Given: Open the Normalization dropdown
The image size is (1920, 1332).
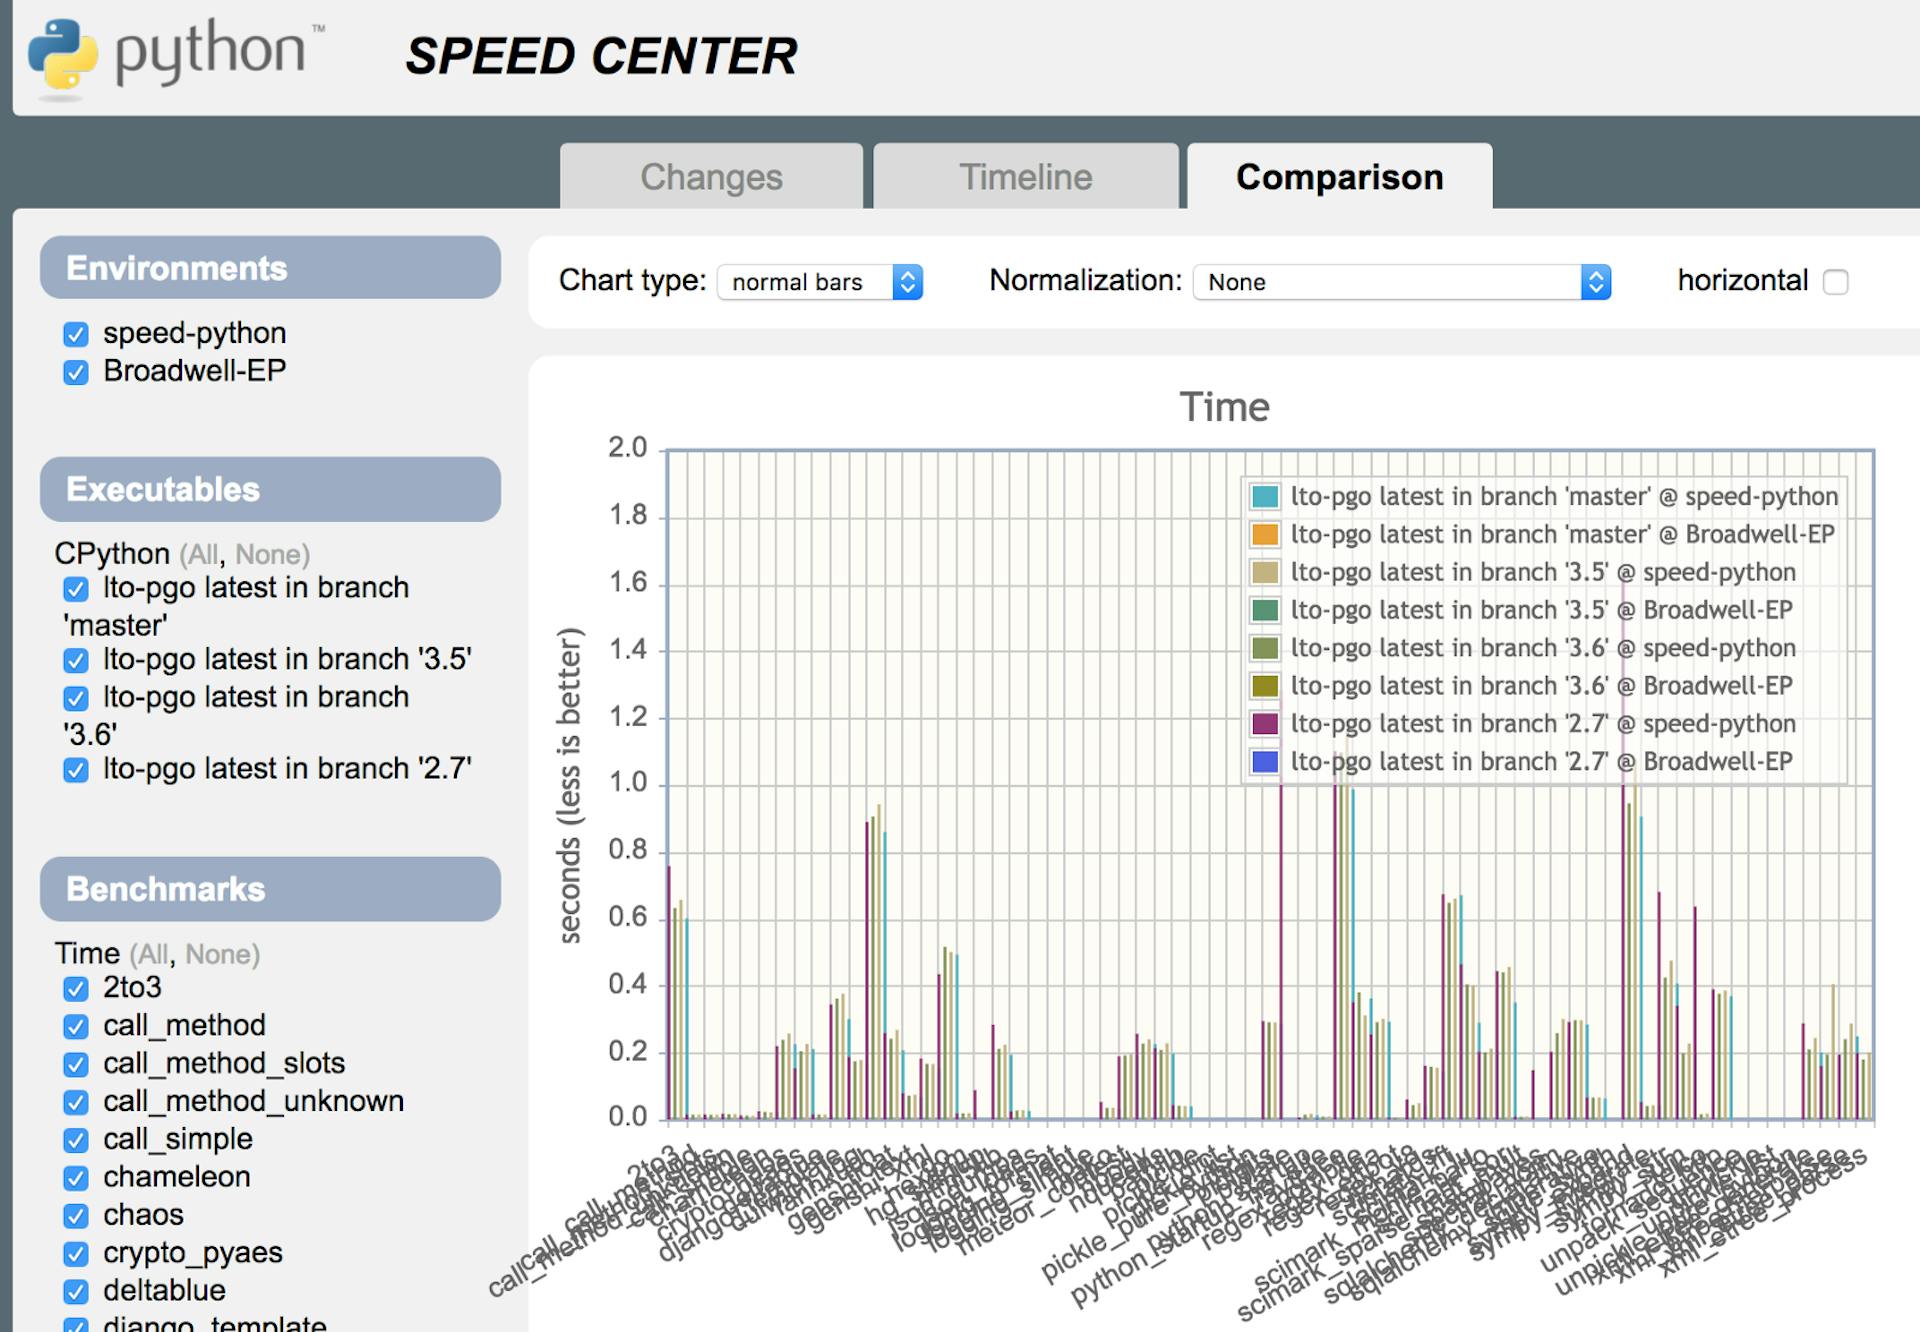Looking at the screenshot, I should pyautogui.click(x=1400, y=282).
